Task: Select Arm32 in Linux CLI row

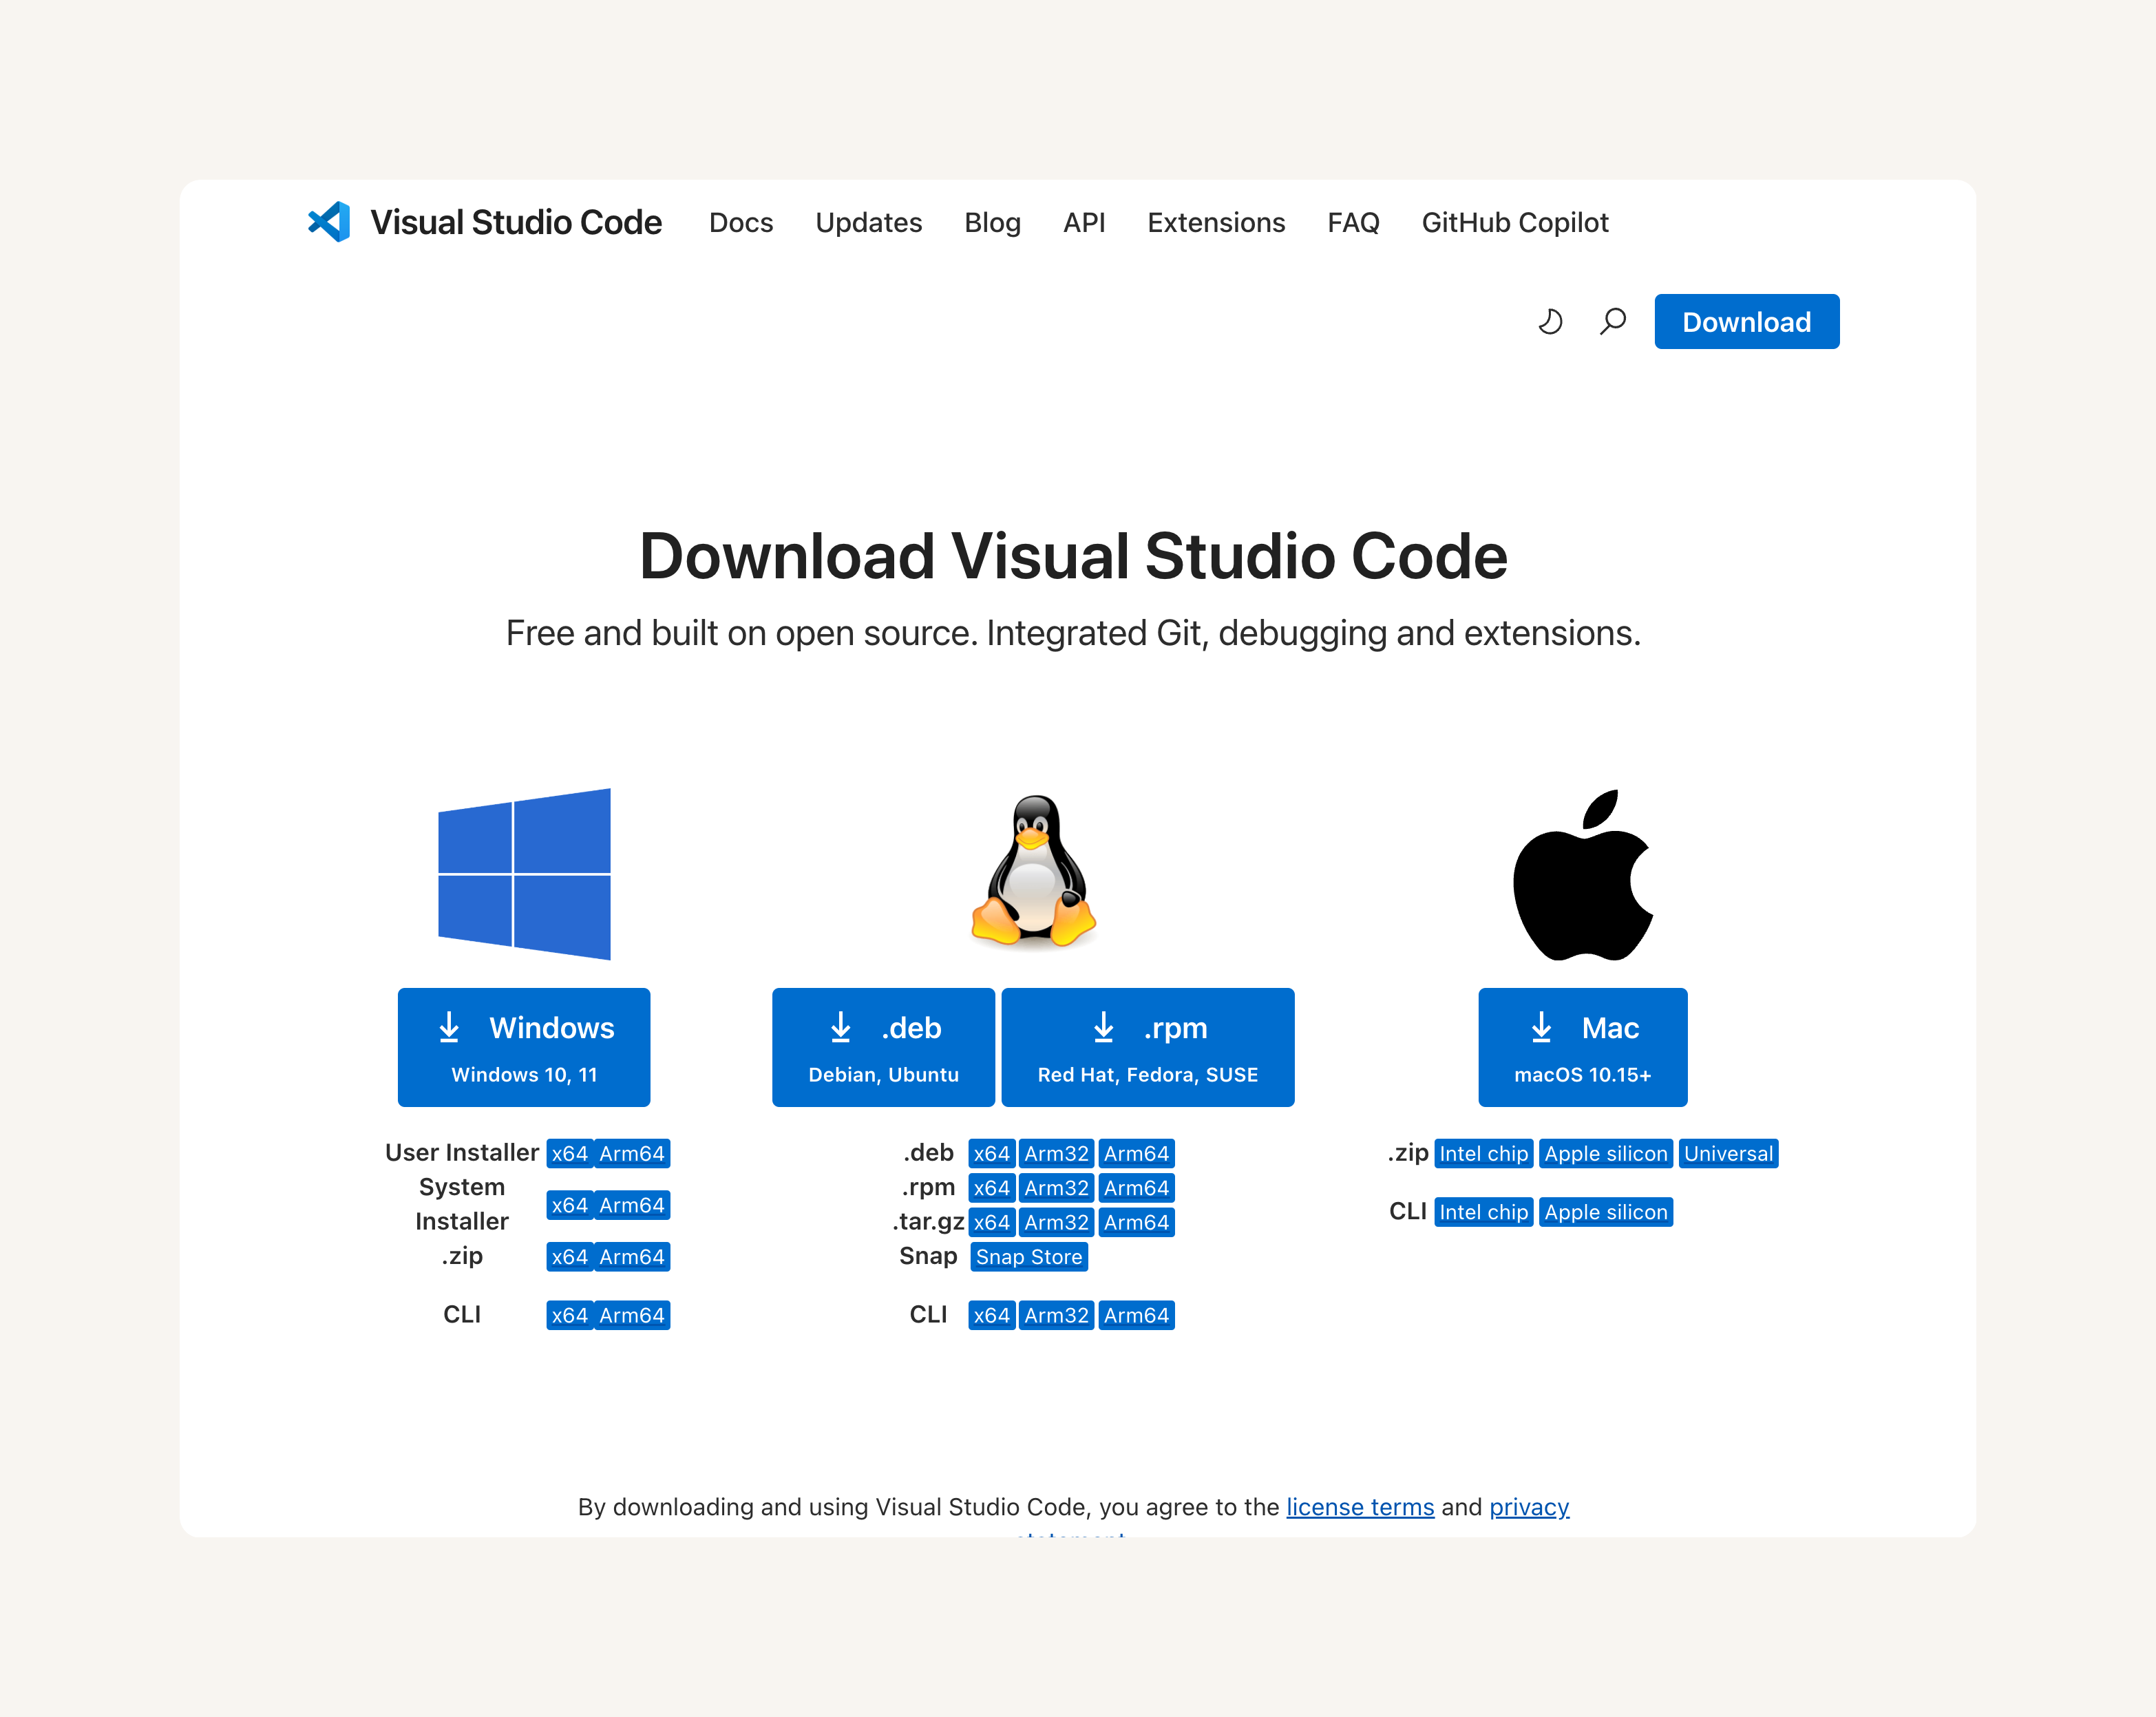Action: (x=1056, y=1315)
